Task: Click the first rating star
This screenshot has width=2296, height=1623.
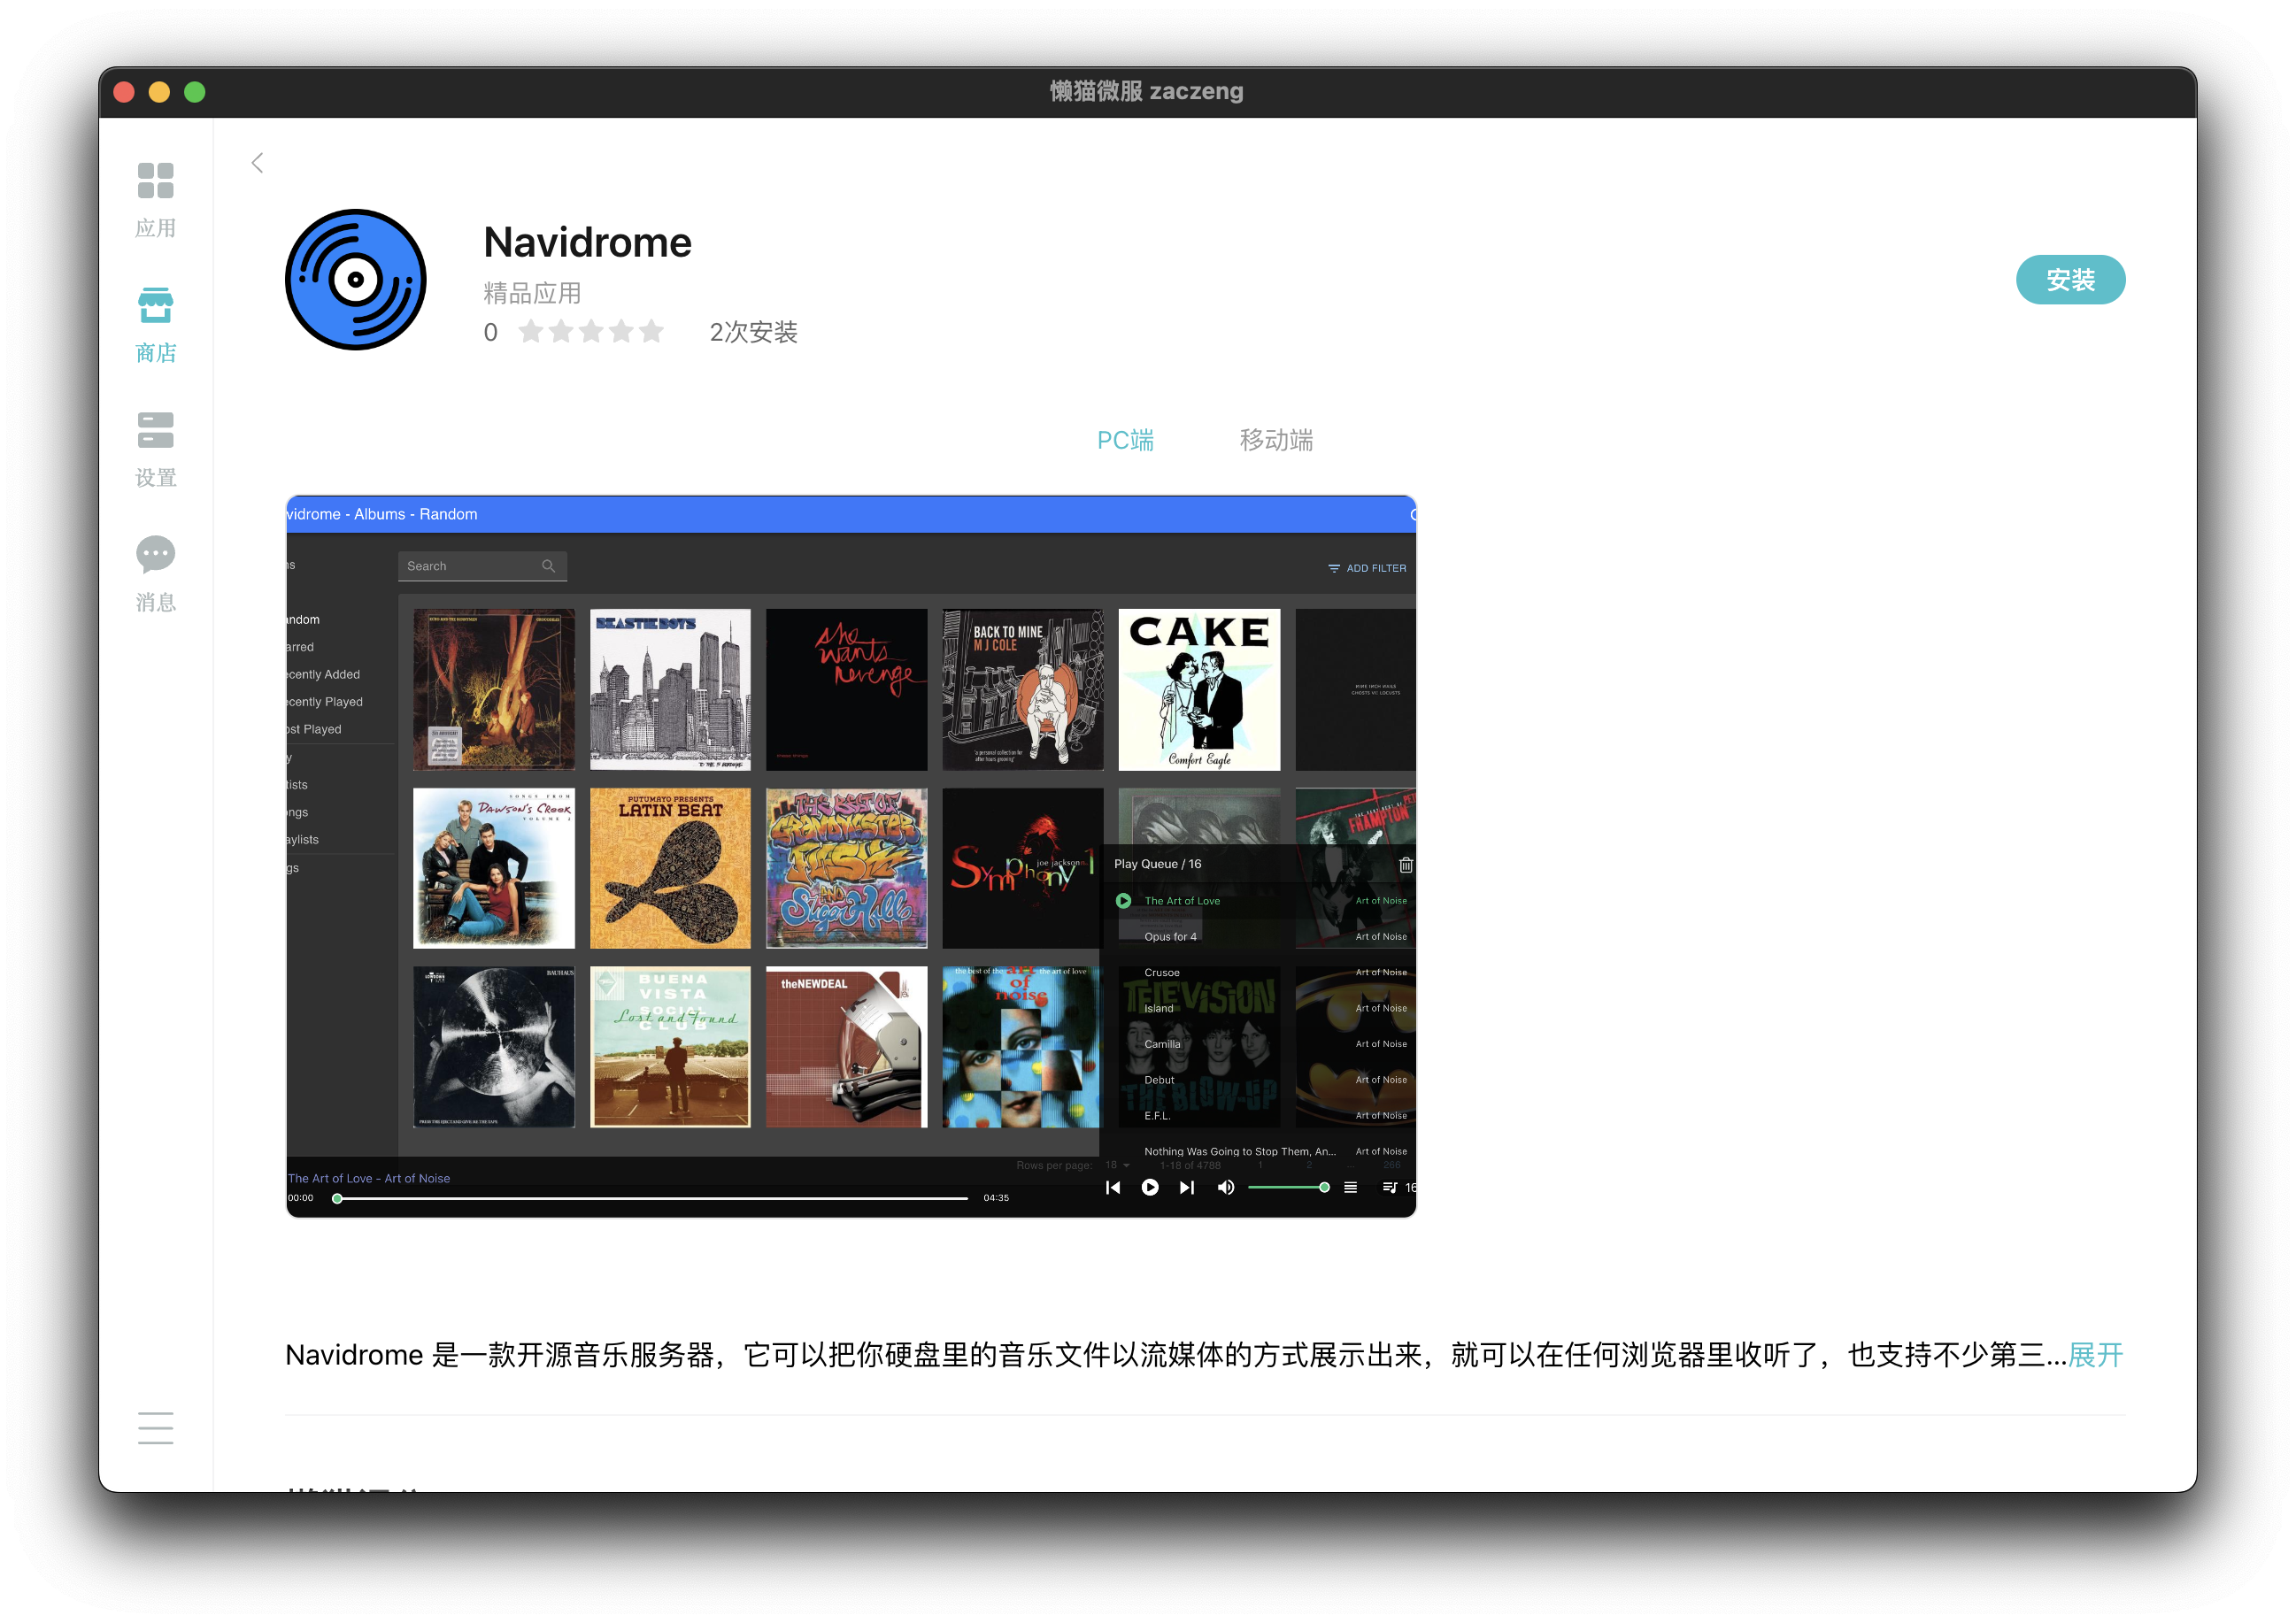Action: pyautogui.click(x=531, y=331)
